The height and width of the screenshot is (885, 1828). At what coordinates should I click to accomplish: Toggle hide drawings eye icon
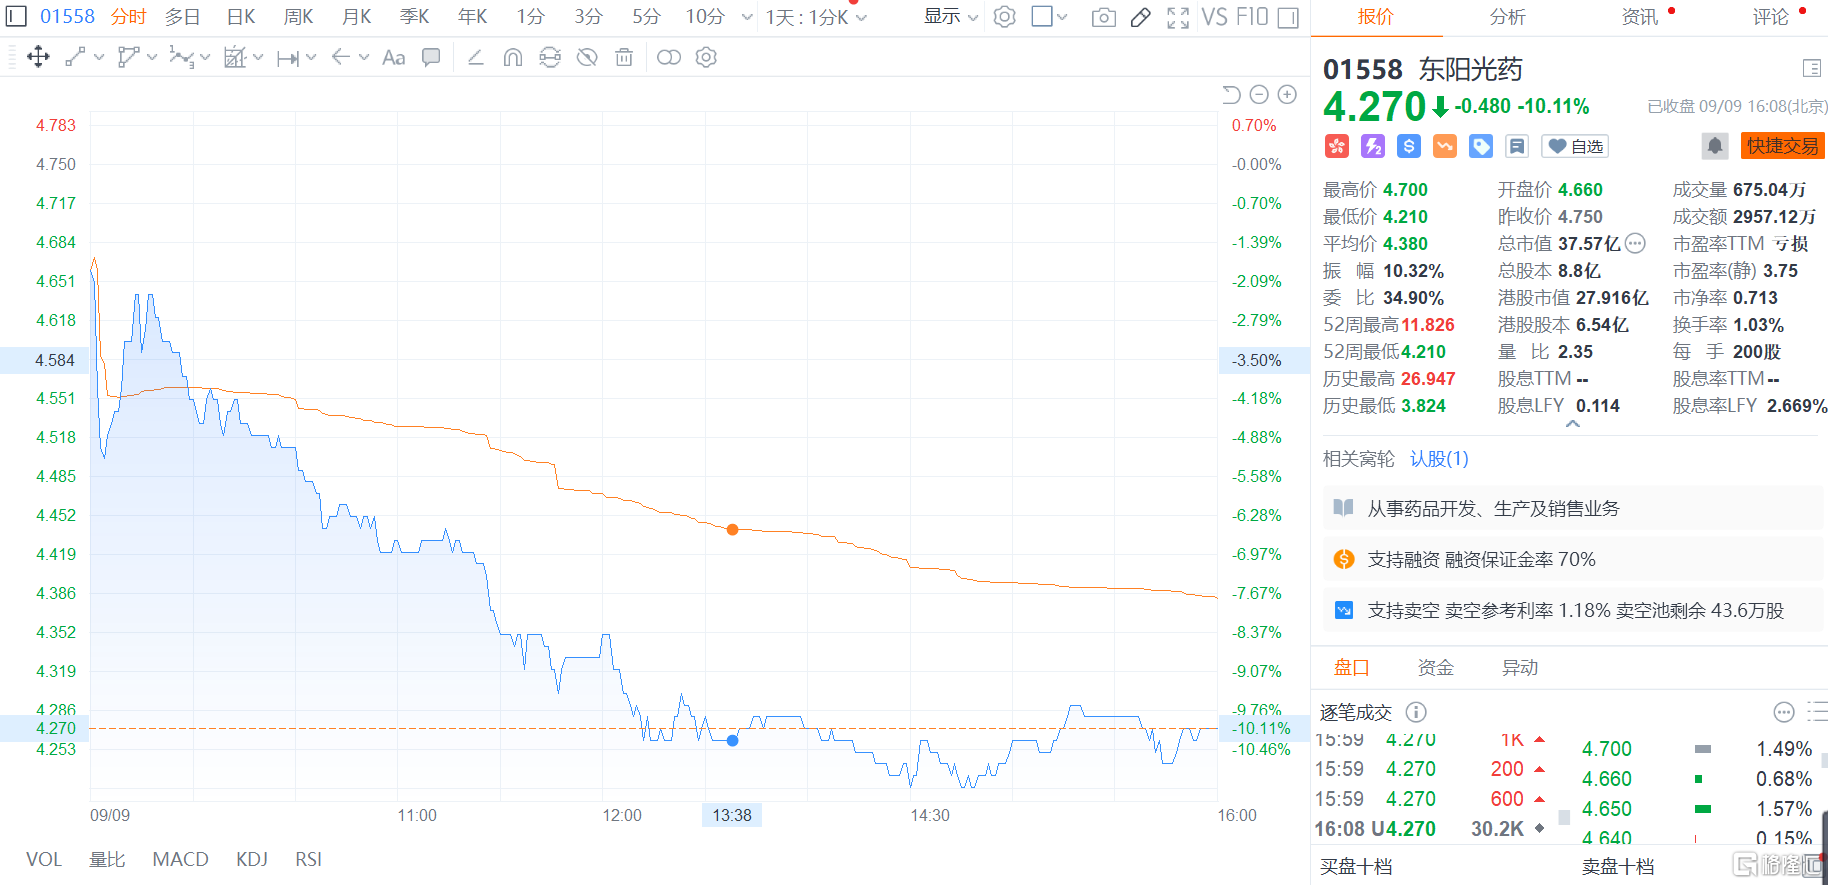click(x=587, y=58)
